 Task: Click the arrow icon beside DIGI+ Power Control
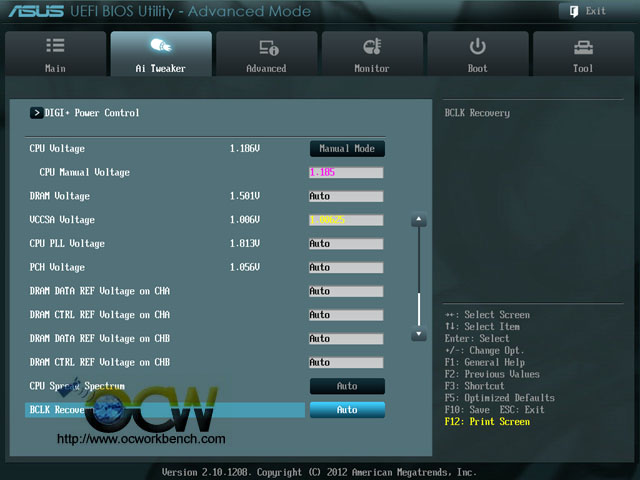point(36,113)
